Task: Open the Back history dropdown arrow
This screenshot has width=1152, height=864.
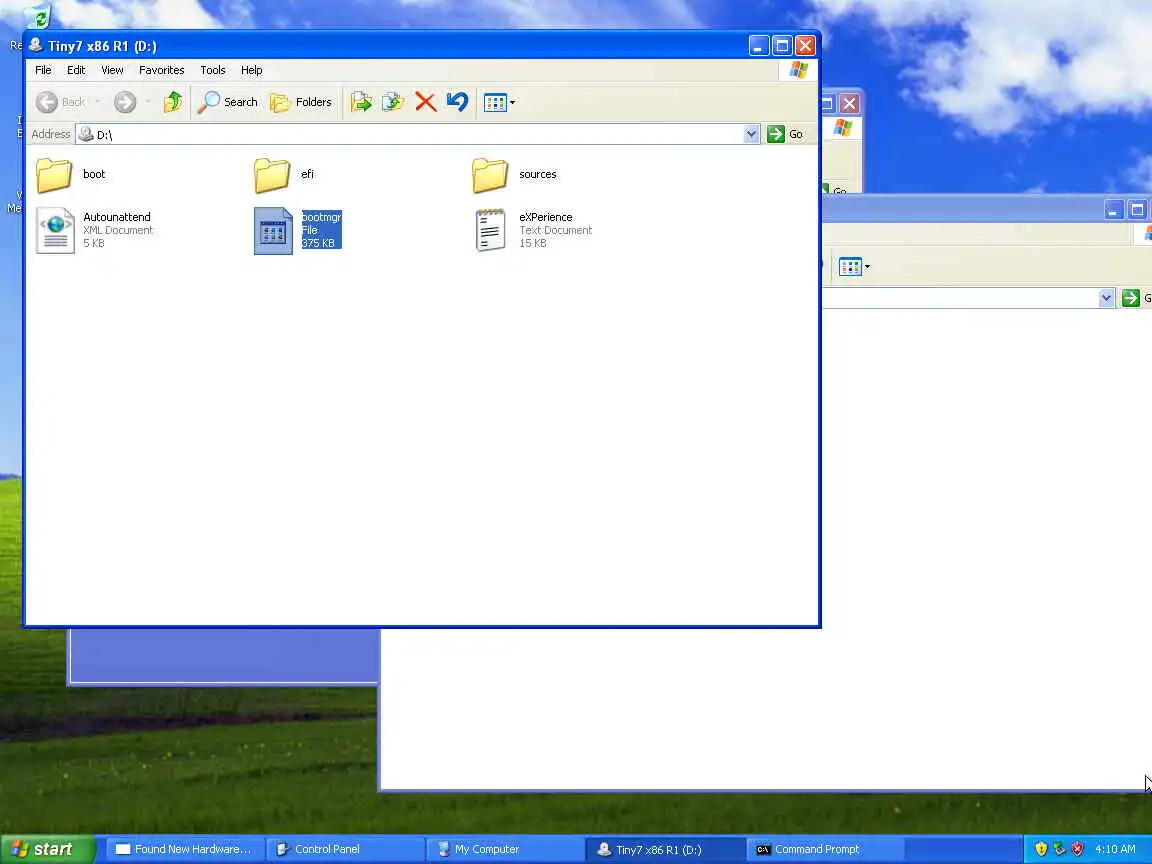Action: [x=98, y=102]
